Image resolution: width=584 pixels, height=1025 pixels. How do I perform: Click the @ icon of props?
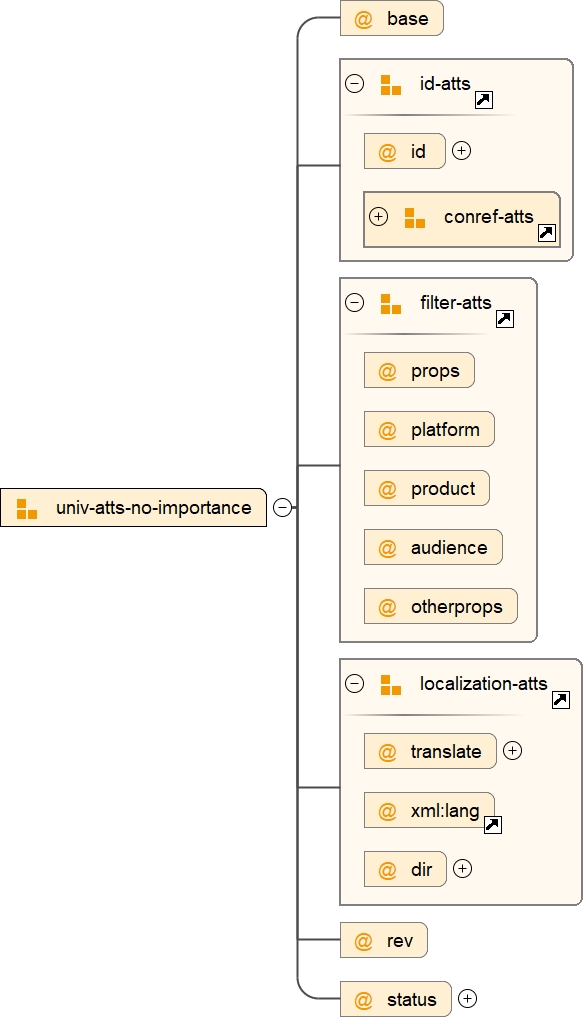coord(387,371)
